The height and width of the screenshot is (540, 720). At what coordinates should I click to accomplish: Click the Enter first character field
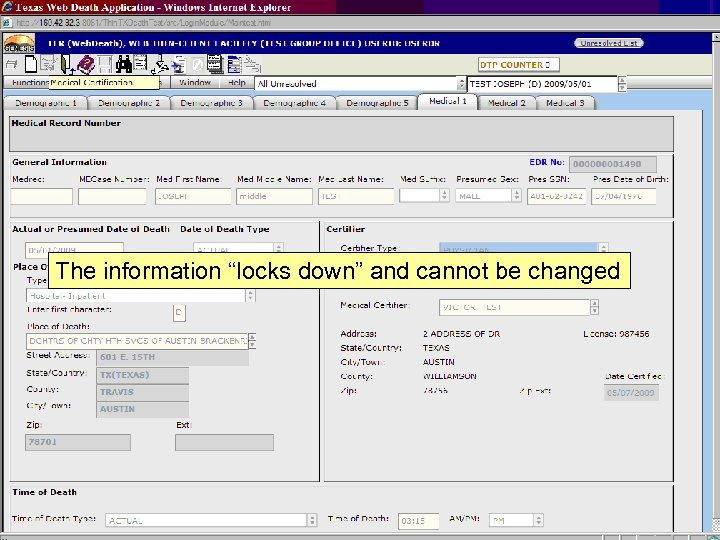179,313
